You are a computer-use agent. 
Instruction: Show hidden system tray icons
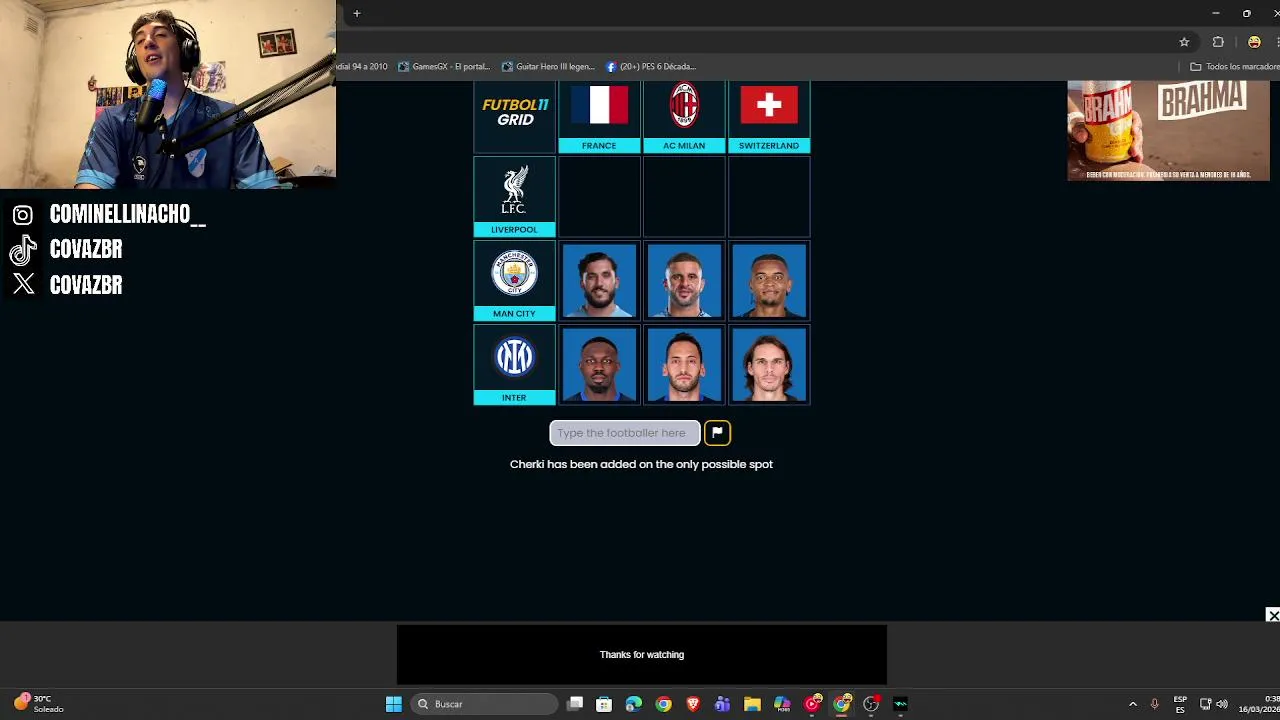click(1133, 704)
